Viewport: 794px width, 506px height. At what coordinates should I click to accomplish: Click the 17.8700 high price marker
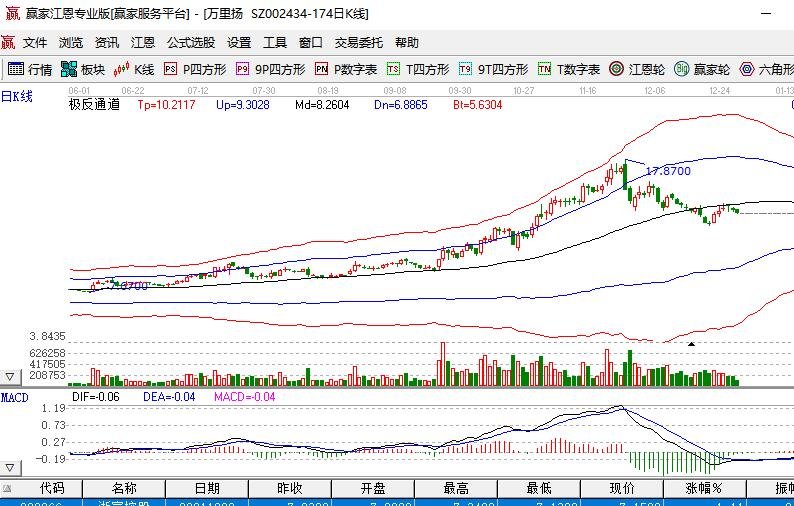(x=668, y=171)
